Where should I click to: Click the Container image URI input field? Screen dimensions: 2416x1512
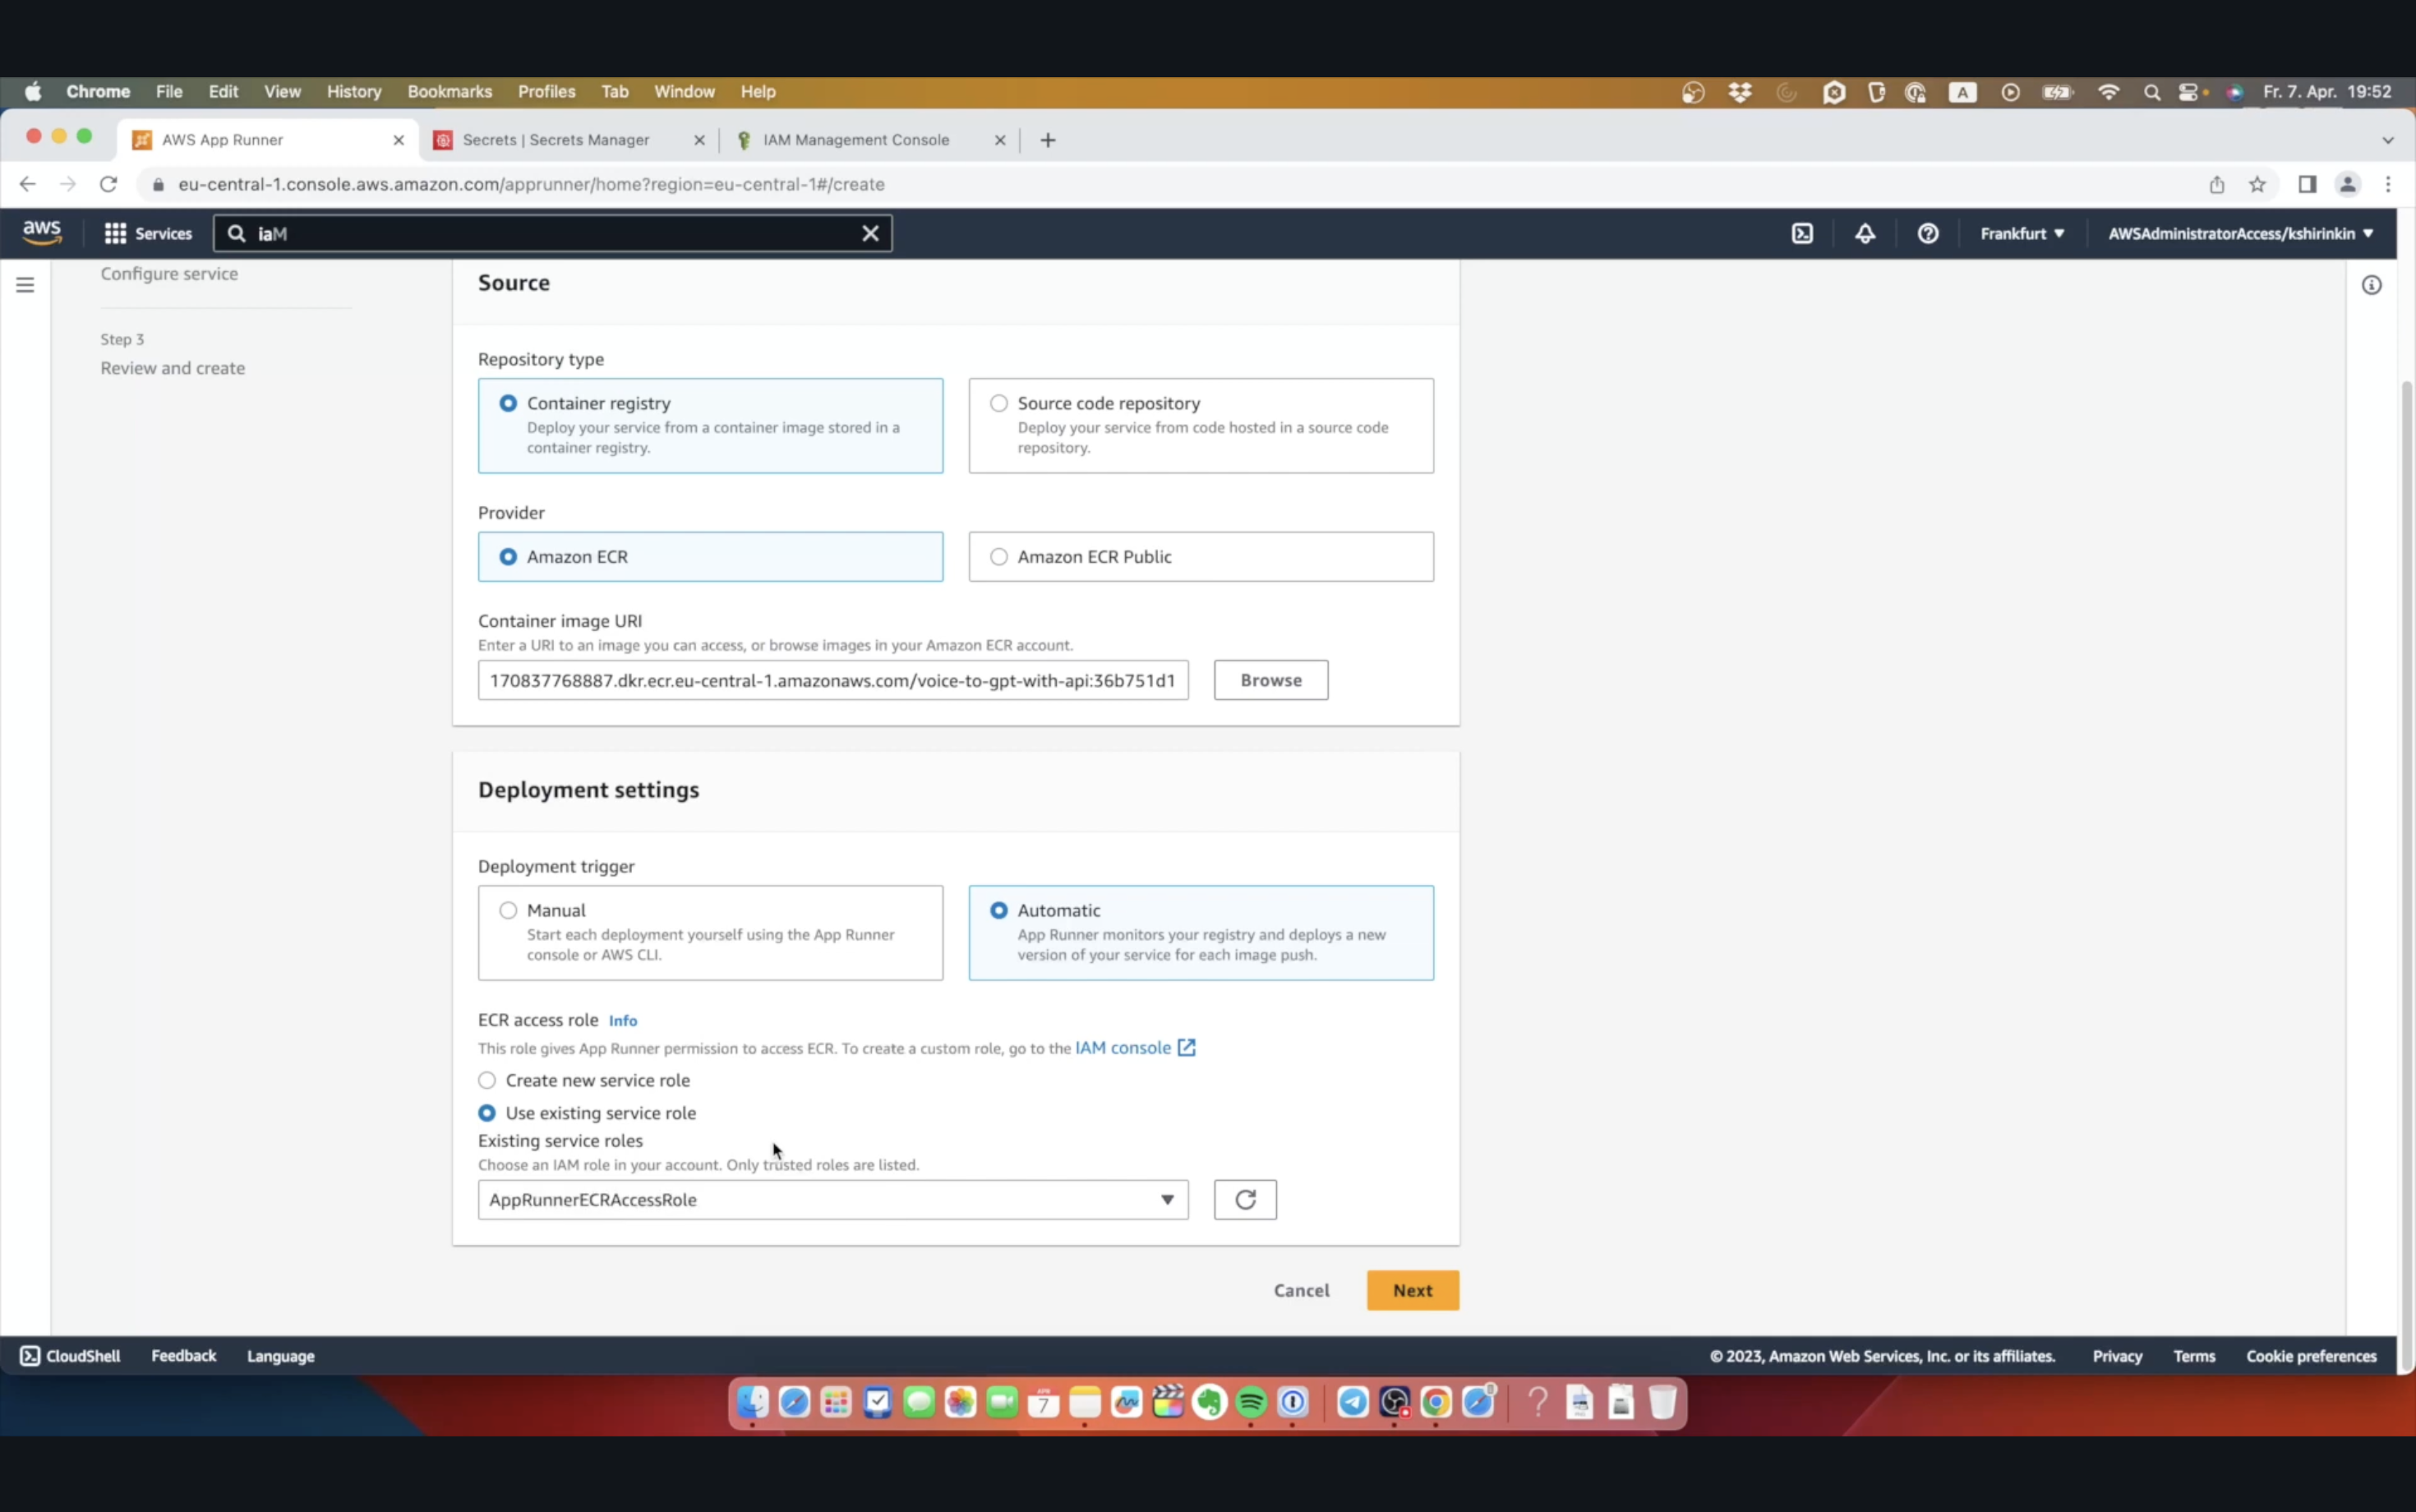coord(832,680)
